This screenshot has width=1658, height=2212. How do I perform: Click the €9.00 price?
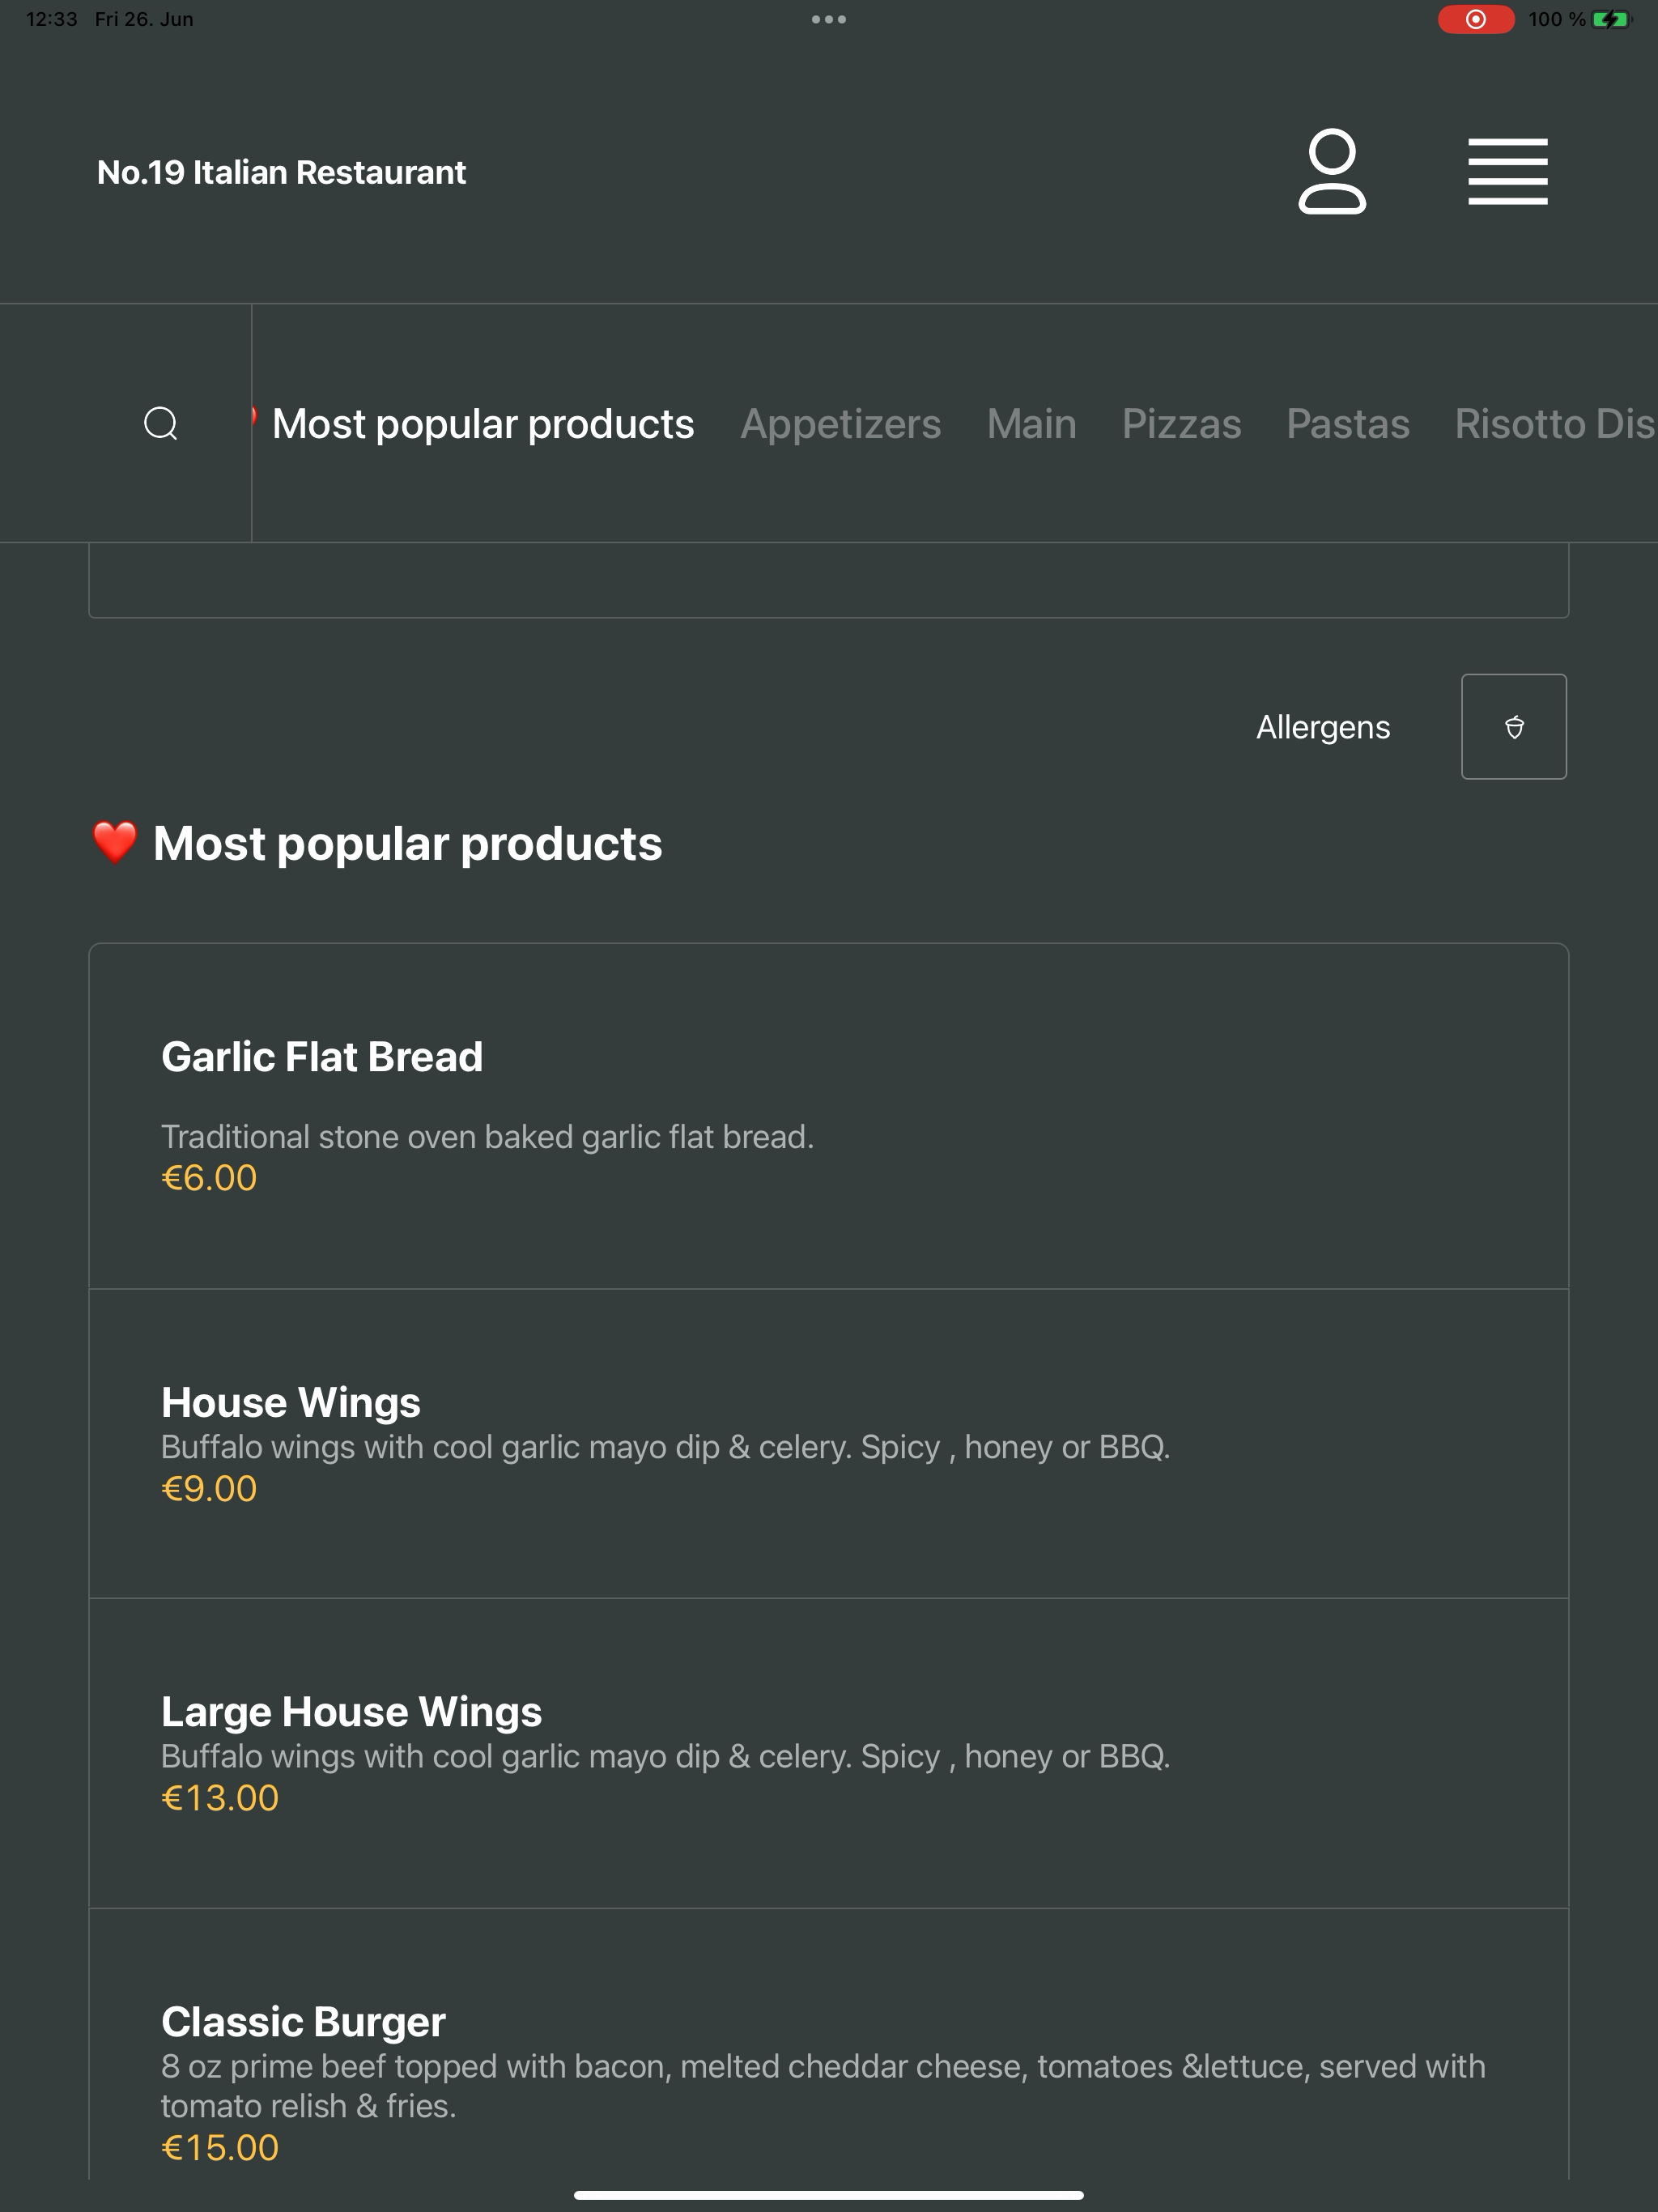point(209,1488)
